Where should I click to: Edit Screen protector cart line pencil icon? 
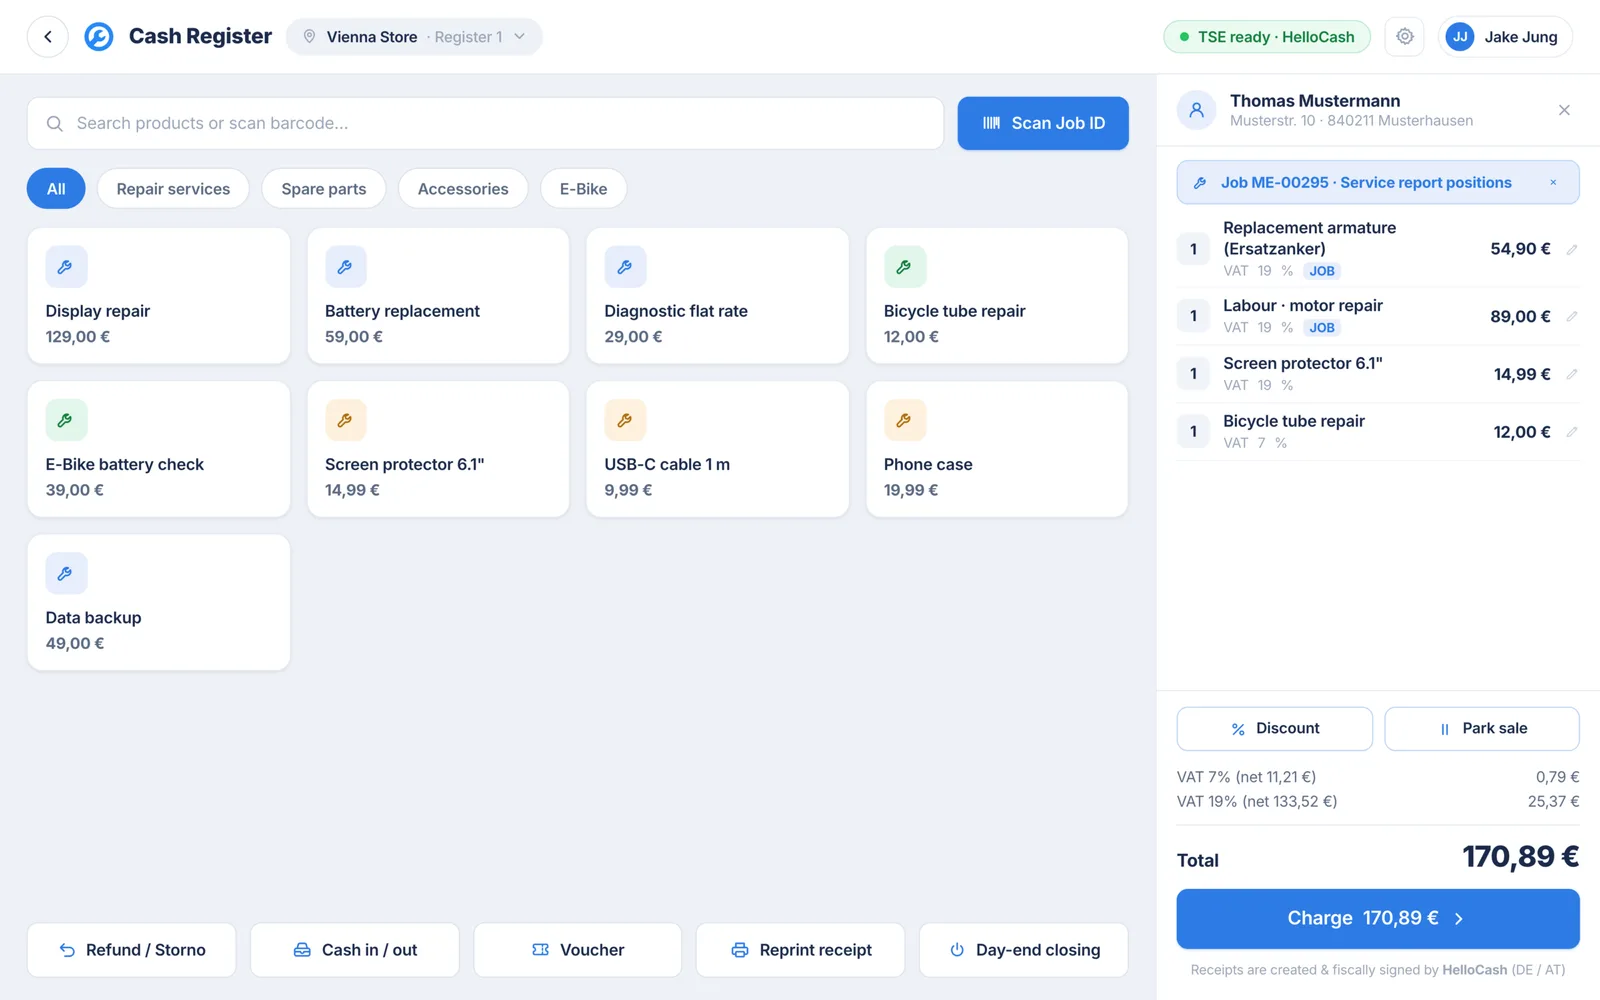point(1571,374)
